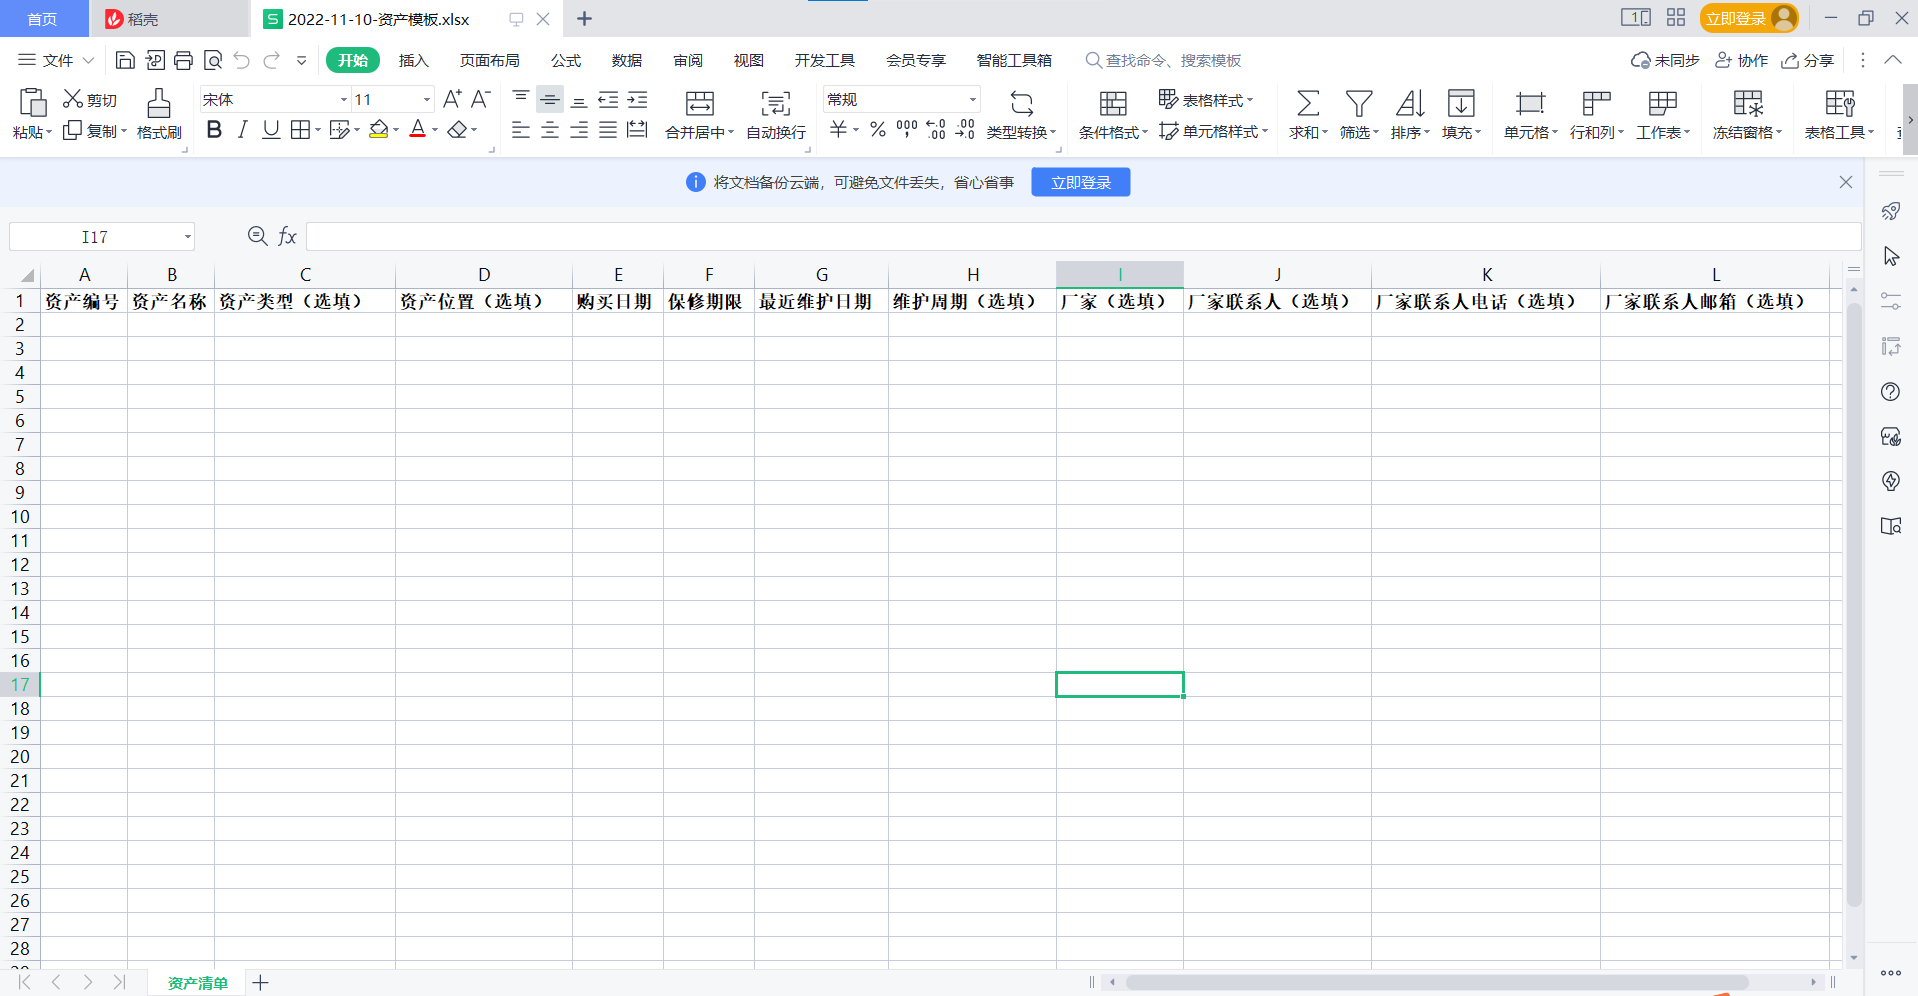This screenshot has width=1918, height=996.
Task: Click the fill color bucket swatch
Action: [379, 130]
